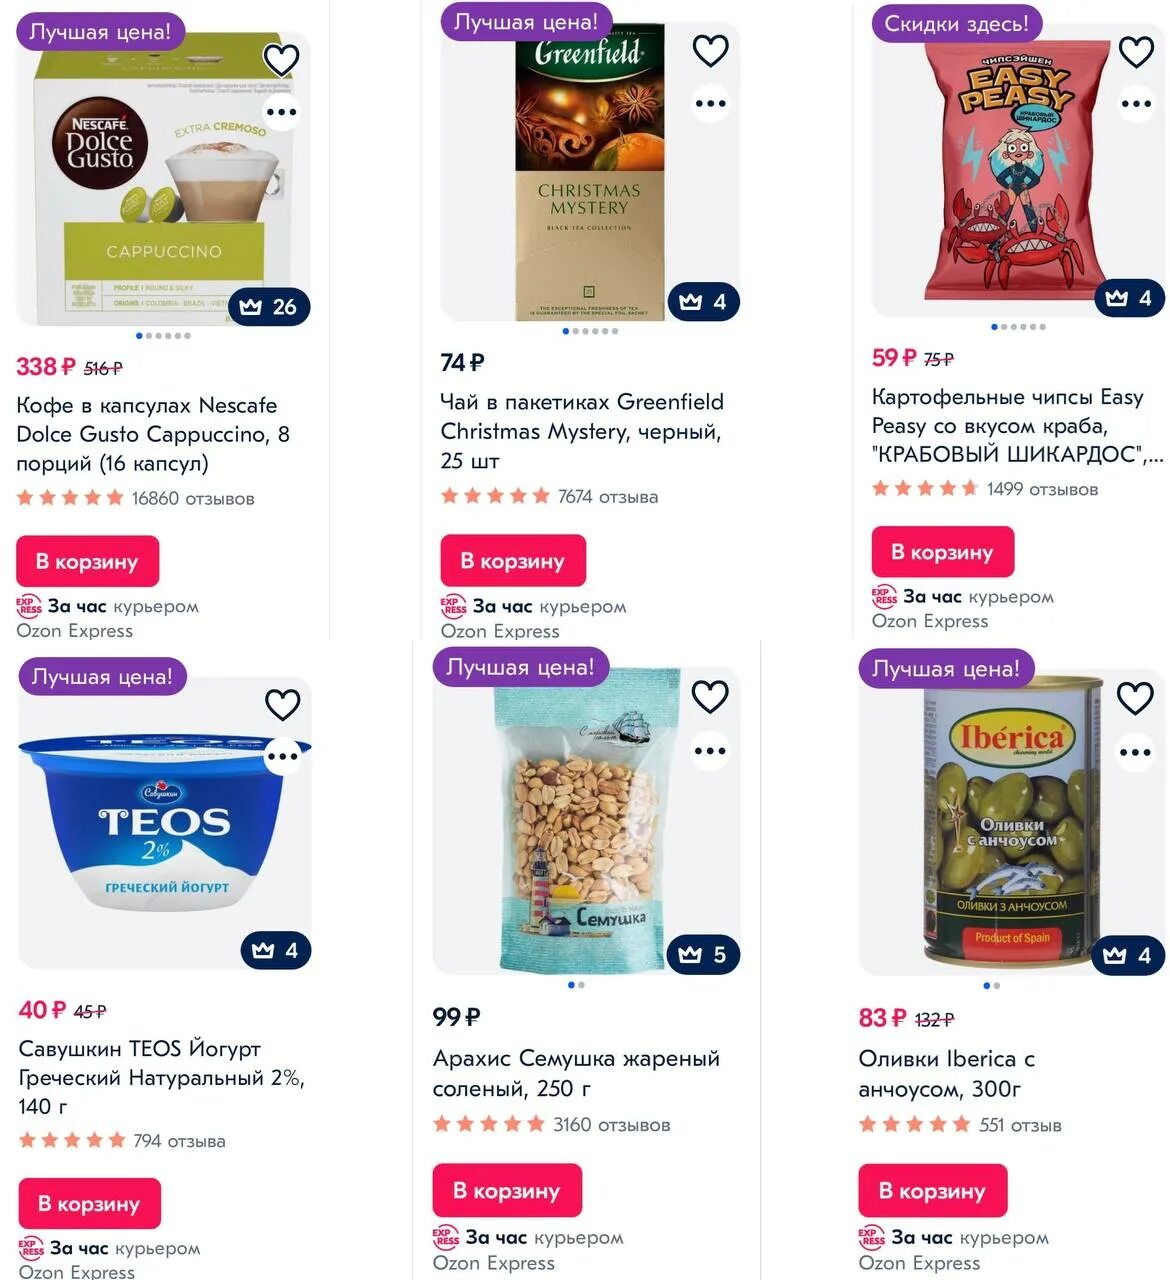This screenshot has height=1280, width=1170.
Task: Open more options for TEOS yogurt
Action: pos(282,756)
